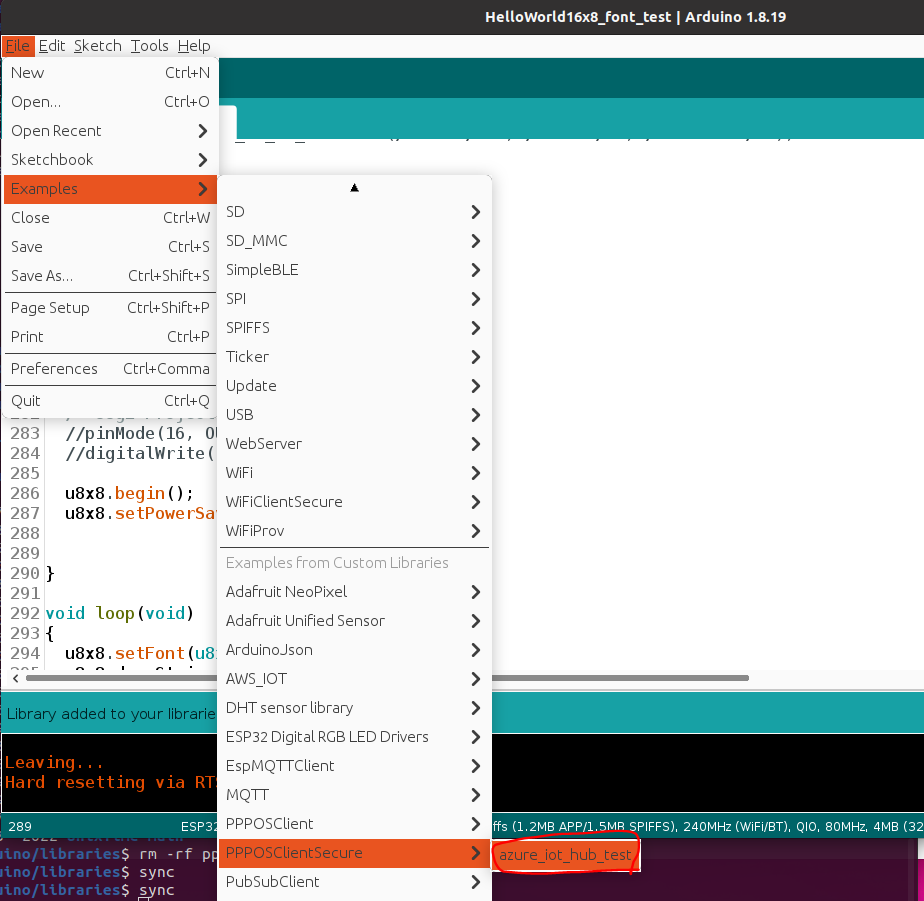Expand EspMQTTClient examples
The image size is (924, 901).
tap(354, 765)
